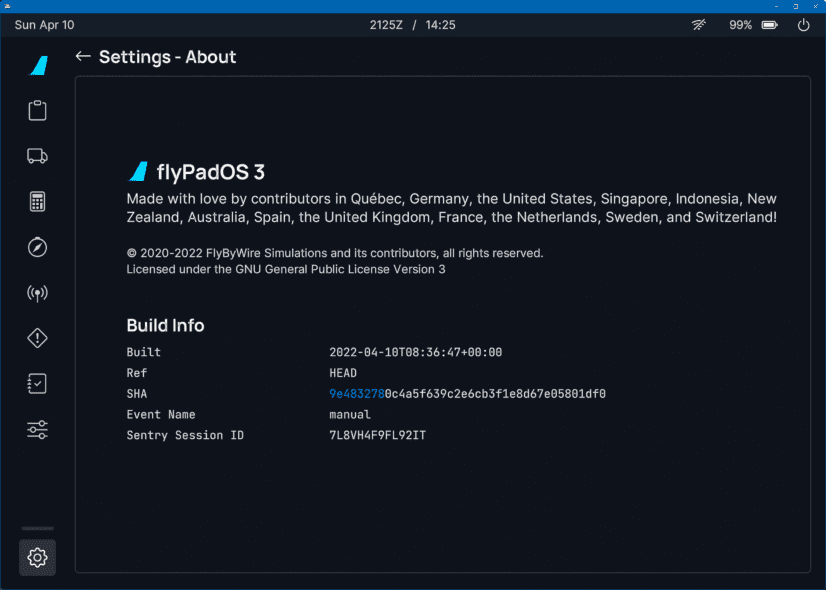Open the Presets sliders page
This screenshot has width=826, height=590.
(38, 430)
